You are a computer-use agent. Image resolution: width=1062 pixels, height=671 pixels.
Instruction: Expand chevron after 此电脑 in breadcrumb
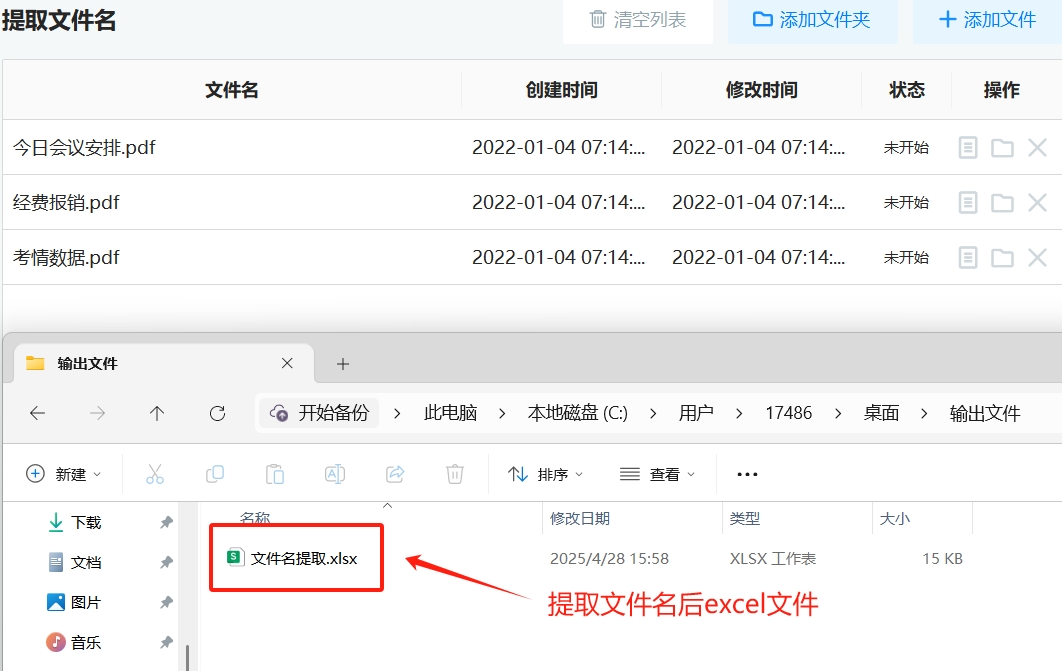click(502, 414)
